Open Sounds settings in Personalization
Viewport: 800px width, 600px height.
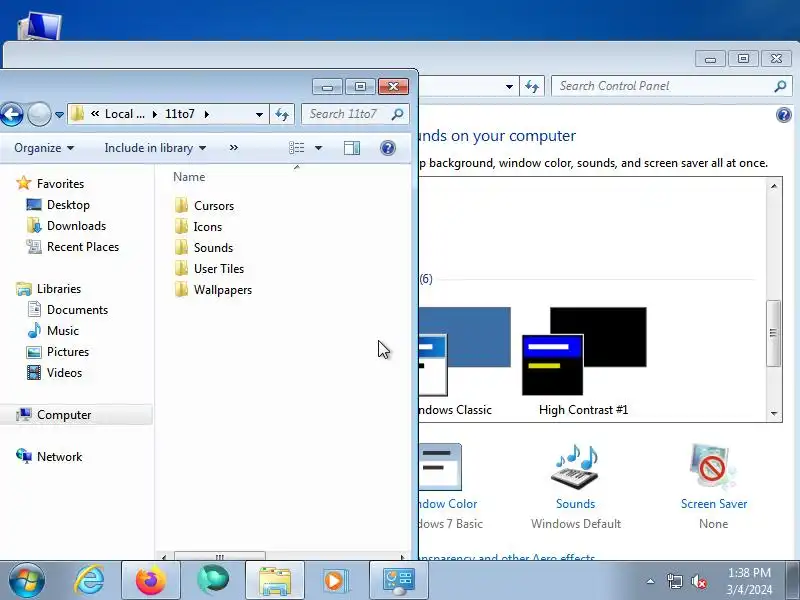[x=576, y=486]
